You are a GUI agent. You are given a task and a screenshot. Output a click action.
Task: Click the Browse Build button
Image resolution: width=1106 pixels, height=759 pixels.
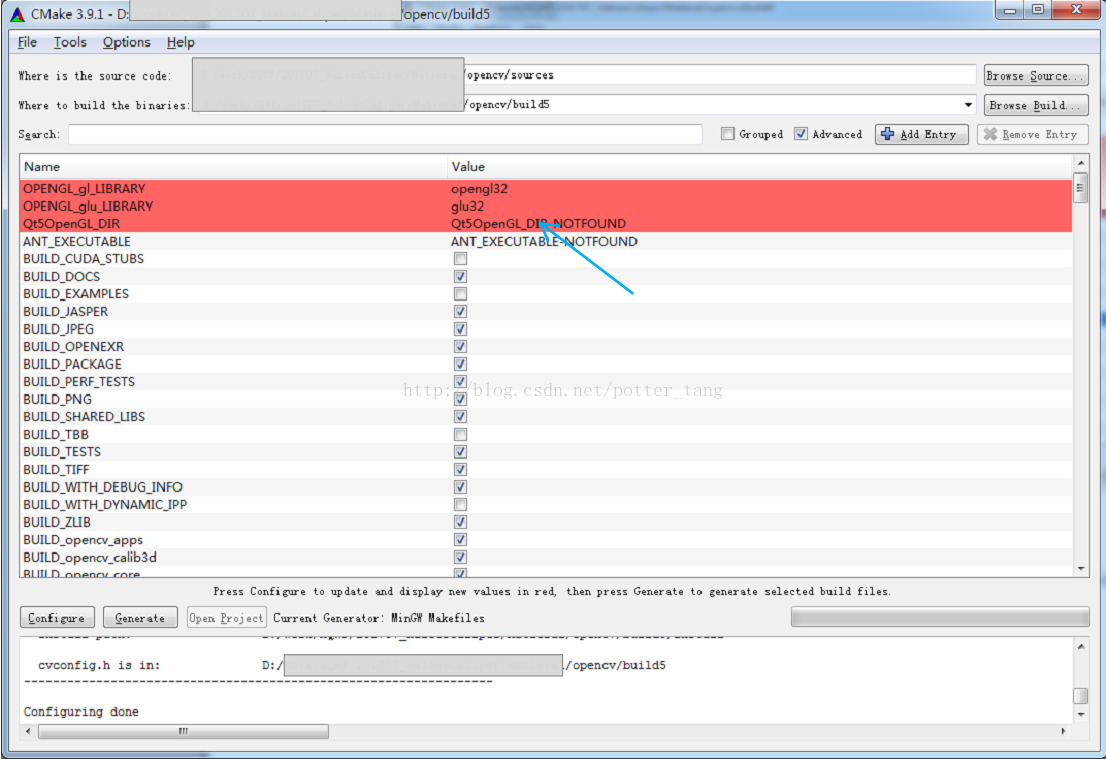1035,105
